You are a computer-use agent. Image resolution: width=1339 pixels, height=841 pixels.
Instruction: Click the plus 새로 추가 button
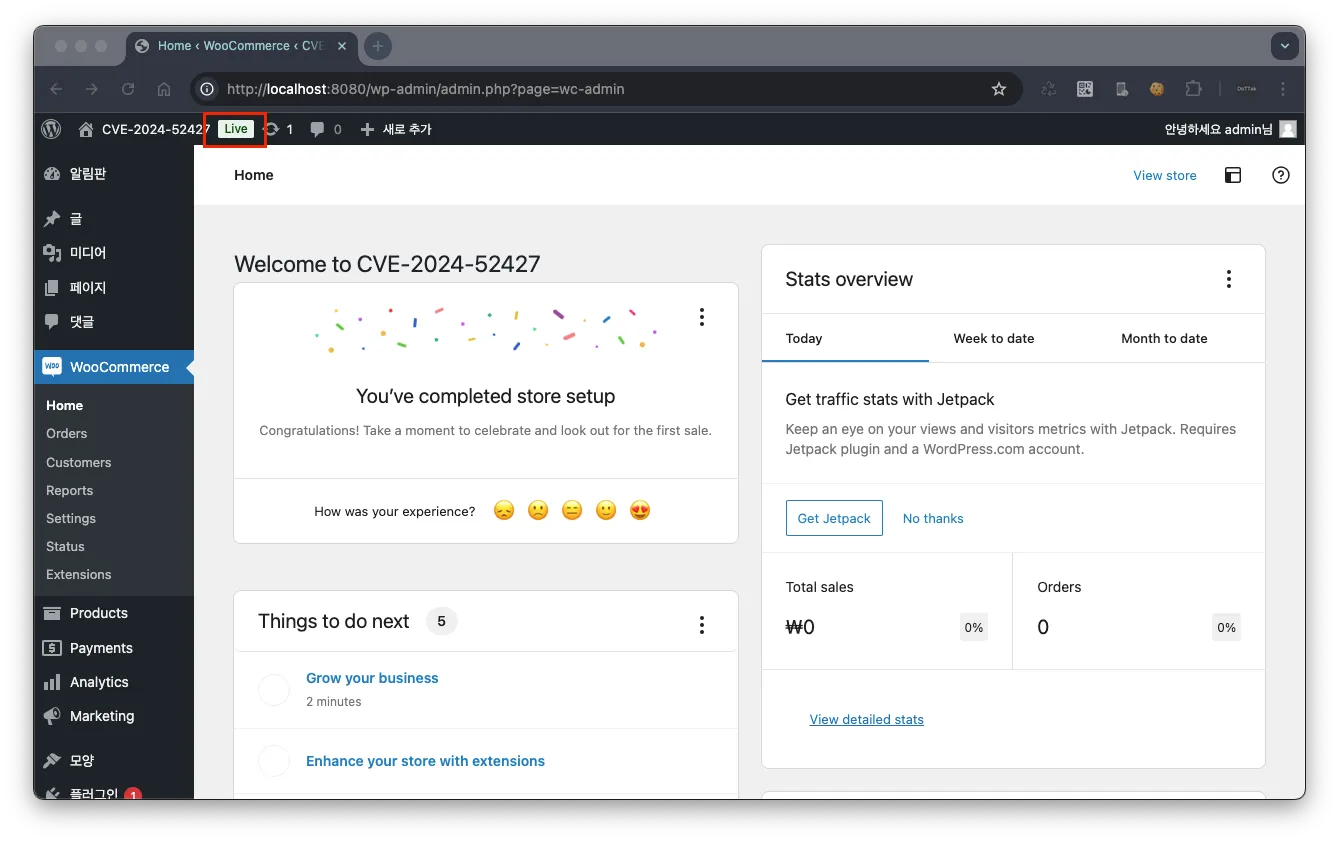396,129
